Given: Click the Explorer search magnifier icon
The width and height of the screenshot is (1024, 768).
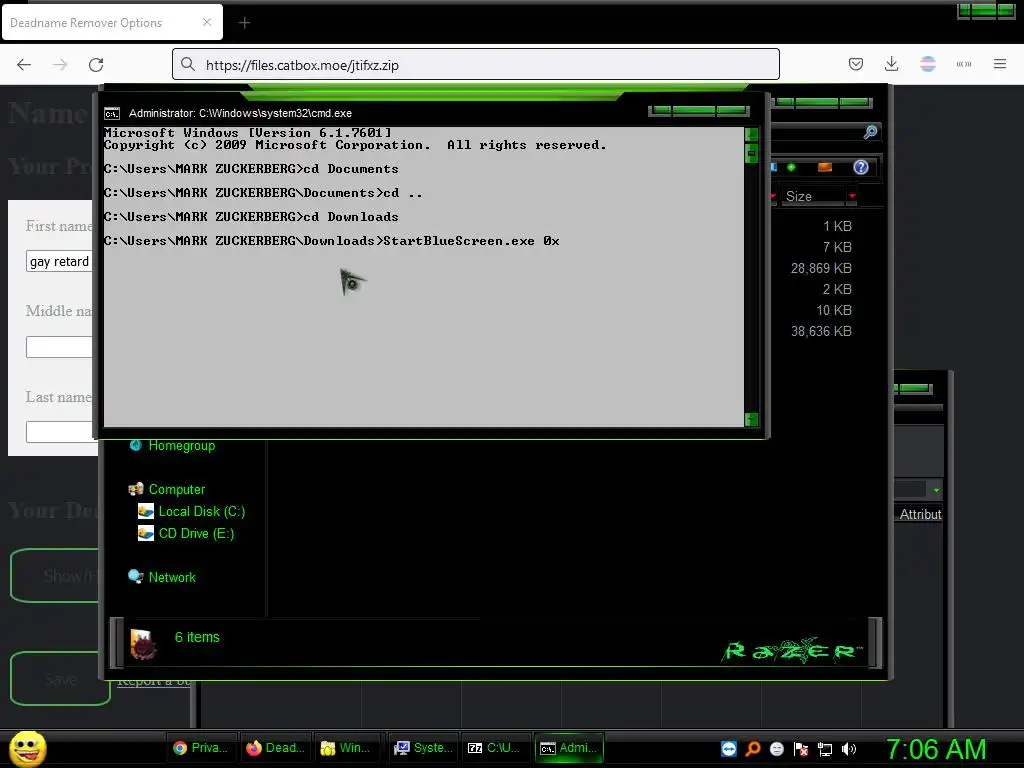Looking at the screenshot, I should pos(870,133).
